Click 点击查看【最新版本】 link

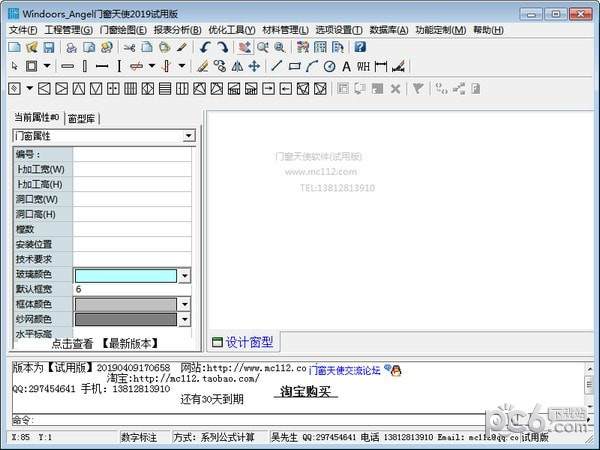(x=103, y=343)
